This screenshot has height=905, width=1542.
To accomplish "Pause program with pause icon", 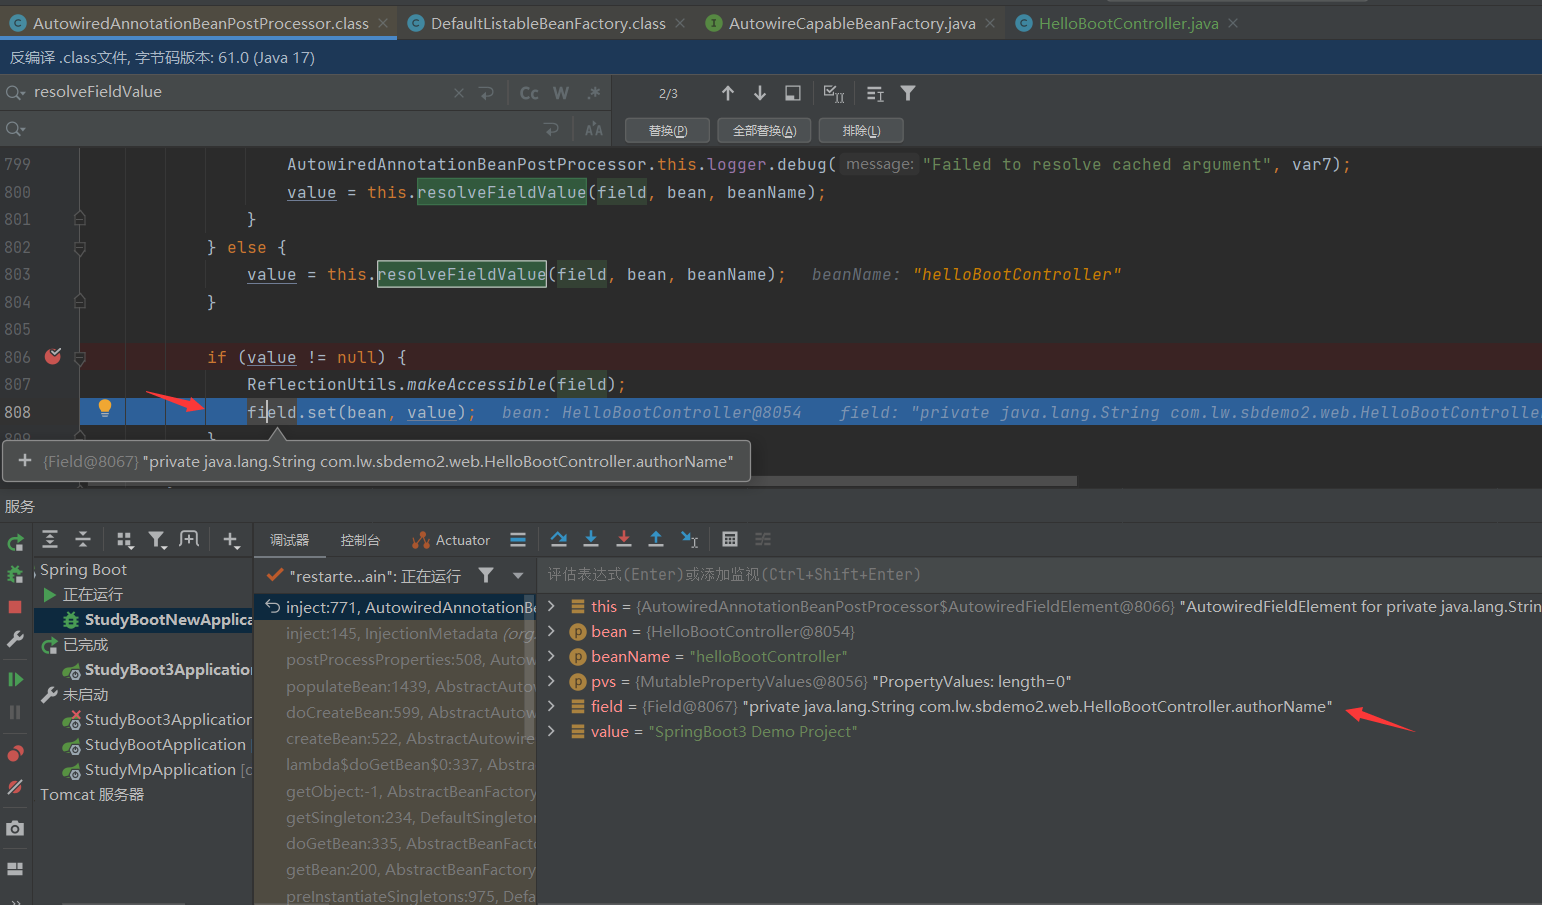I will (x=15, y=712).
